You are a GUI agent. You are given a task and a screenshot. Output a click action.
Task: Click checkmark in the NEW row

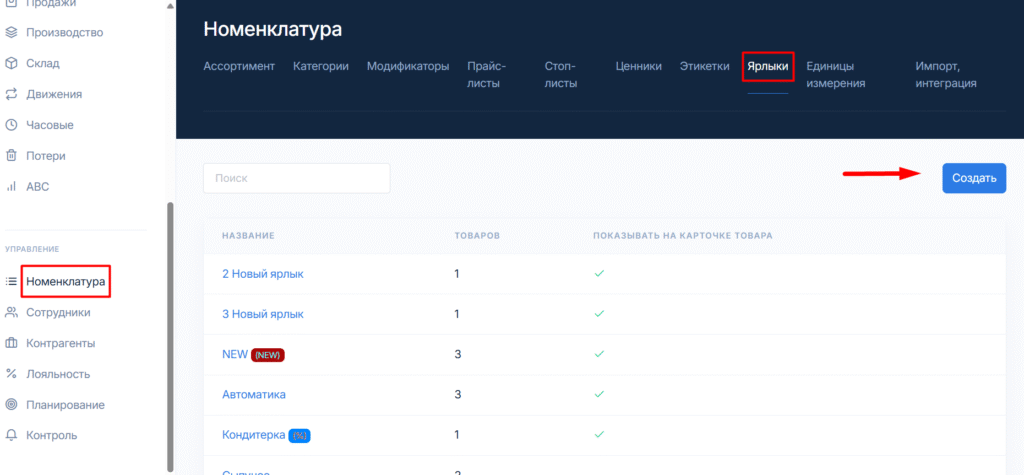(599, 354)
